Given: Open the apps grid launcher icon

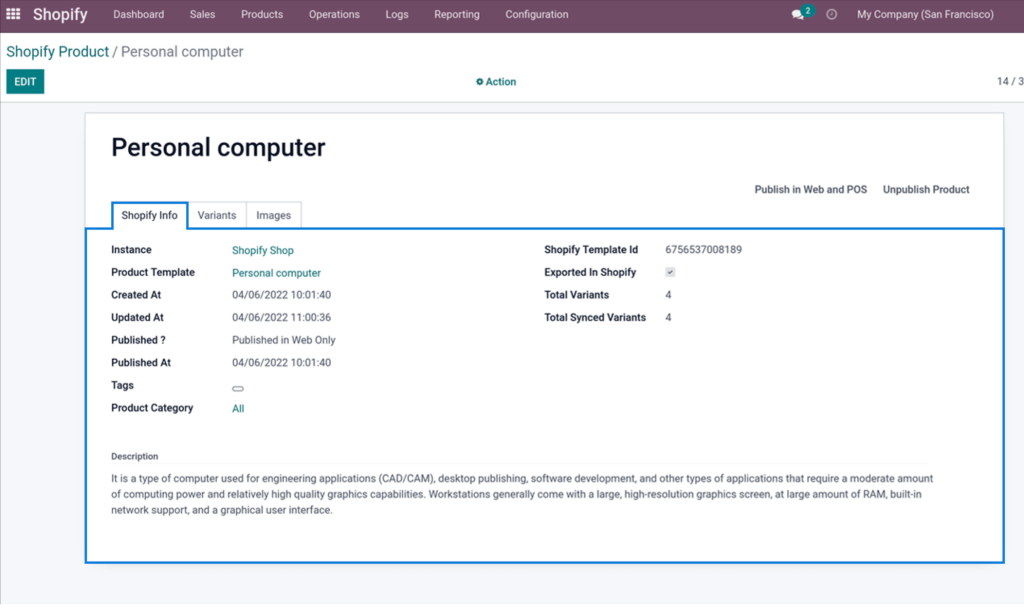Looking at the screenshot, I should pos(13,14).
